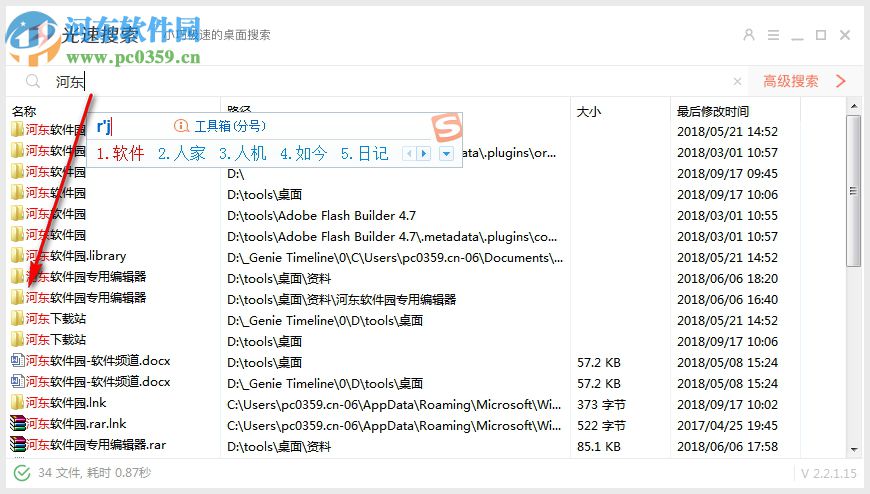Viewport: 870px width, 494px height.
Task: Click the vertical scrollbar thumb
Action: tap(853, 191)
